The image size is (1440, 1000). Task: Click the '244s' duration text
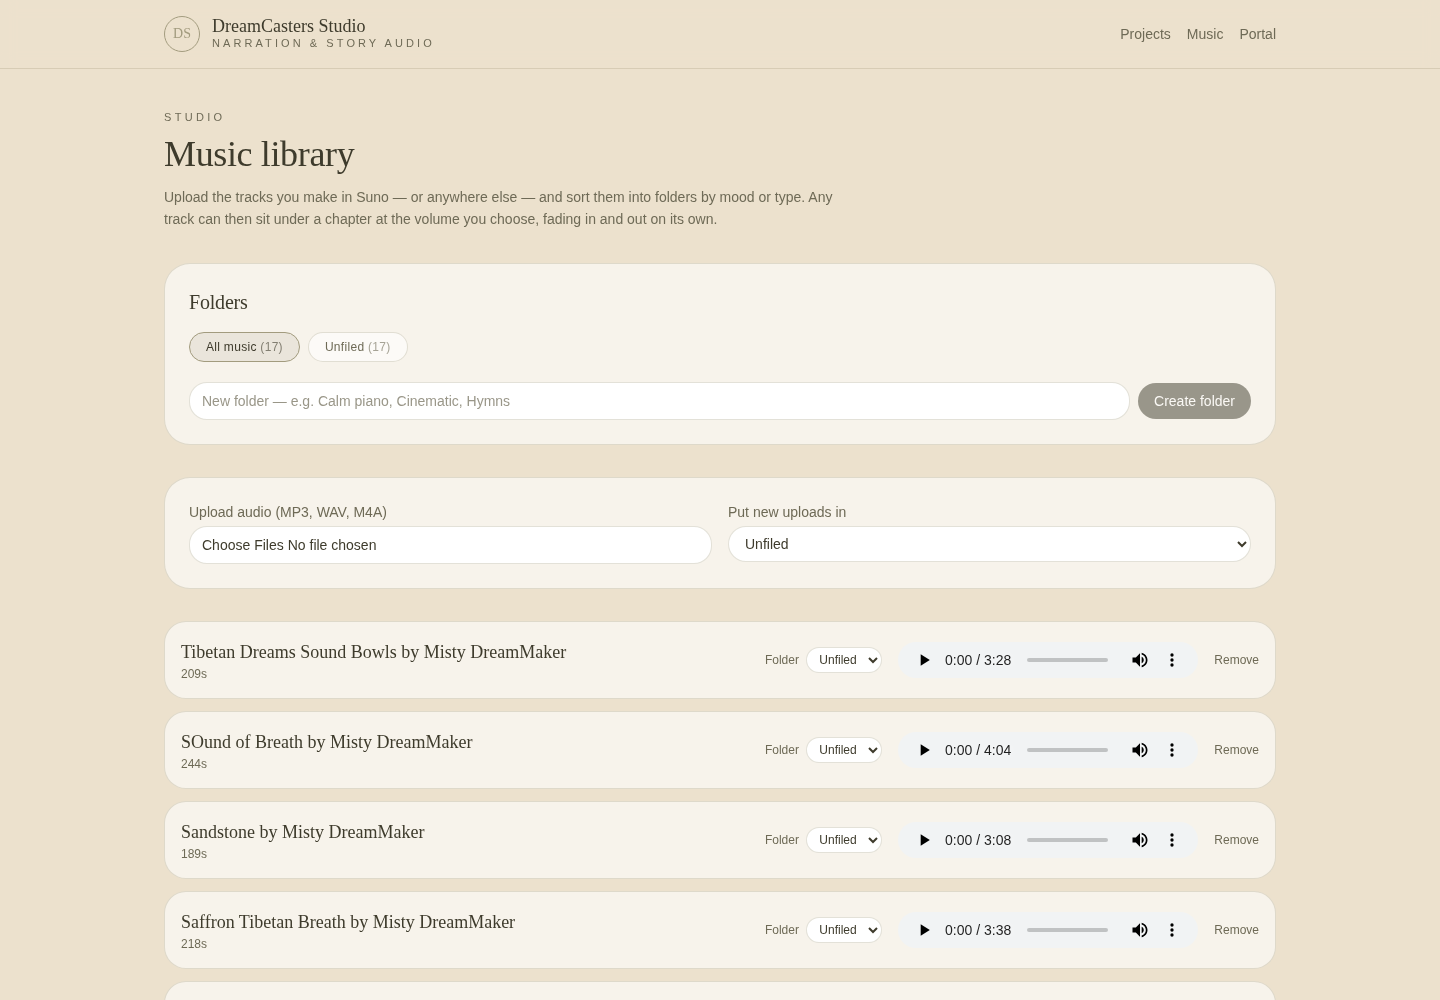pos(194,764)
